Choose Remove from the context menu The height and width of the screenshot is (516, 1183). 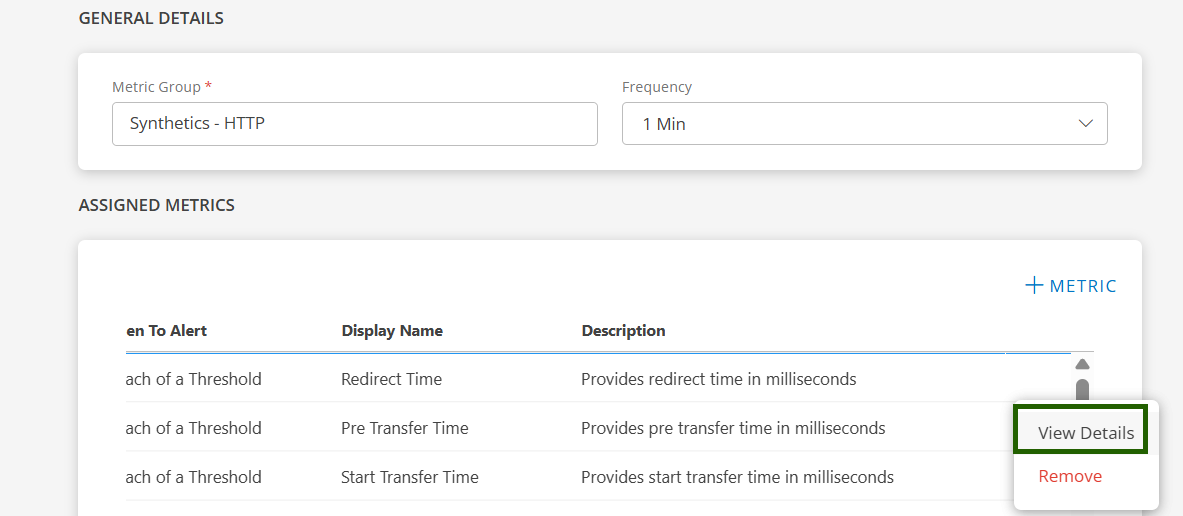(x=1070, y=476)
